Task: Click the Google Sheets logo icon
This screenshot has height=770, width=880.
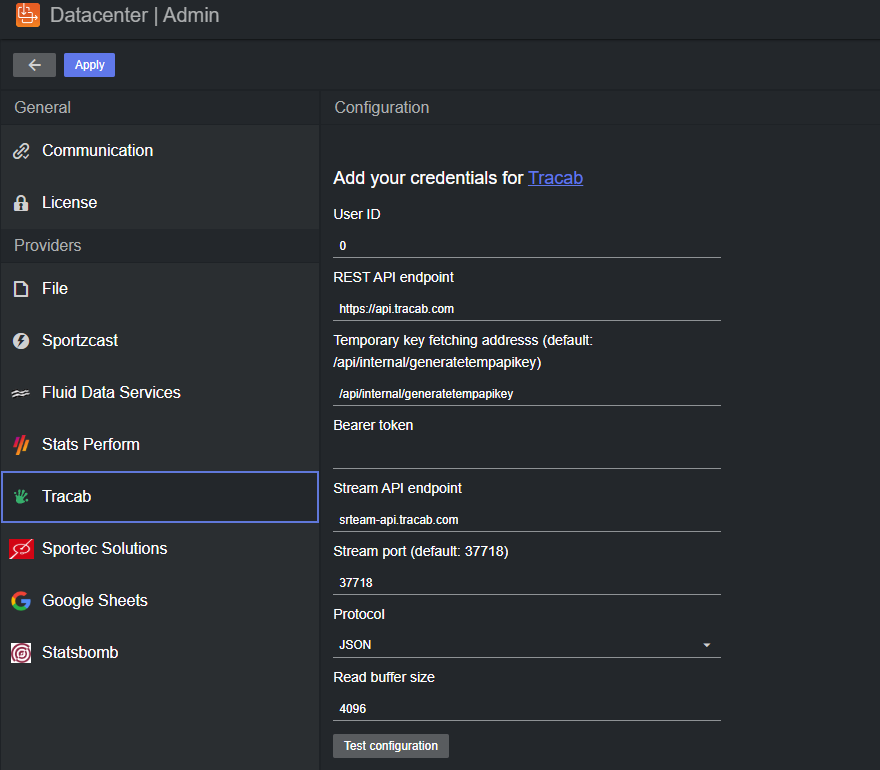Action: click(x=21, y=601)
